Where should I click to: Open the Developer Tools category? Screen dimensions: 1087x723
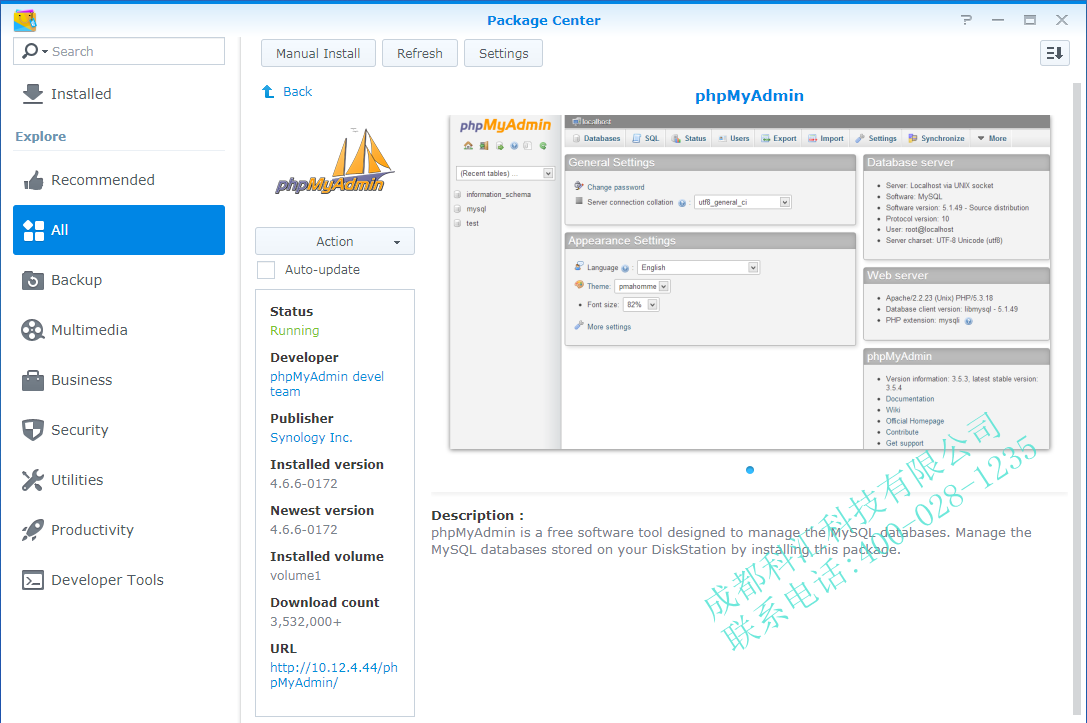pyautogui.click(x=119, y=580)
